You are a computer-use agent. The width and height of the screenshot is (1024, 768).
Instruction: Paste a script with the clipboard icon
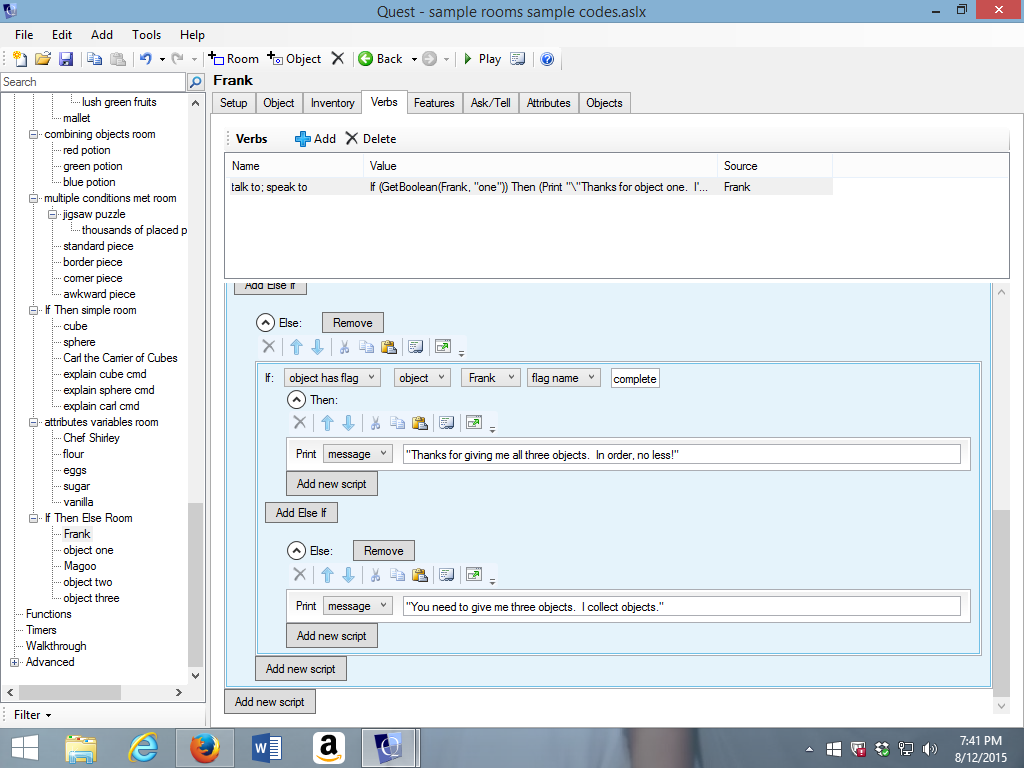421,422
